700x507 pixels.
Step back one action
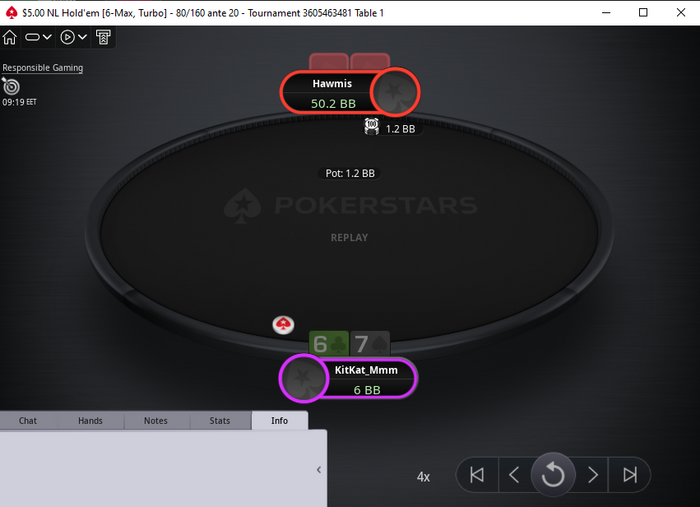point(514,474)
